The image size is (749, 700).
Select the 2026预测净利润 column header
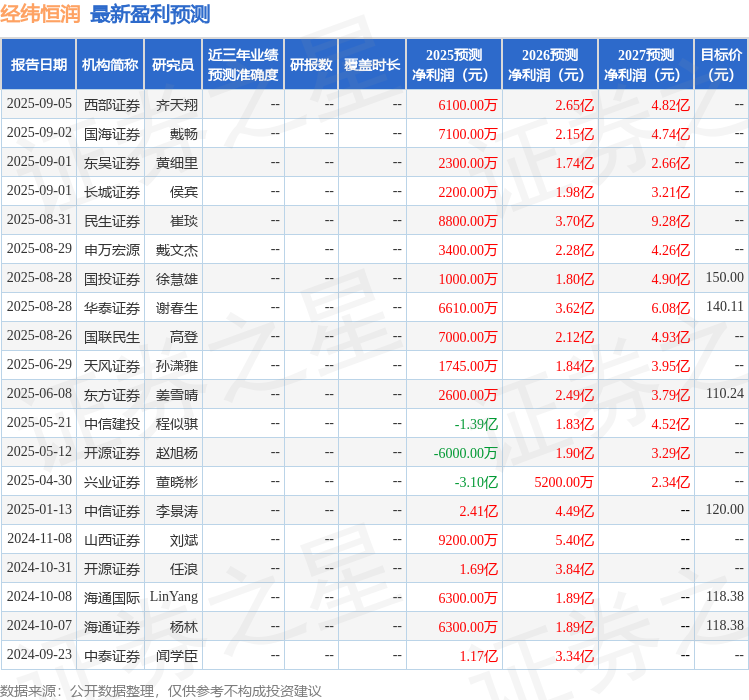550,65
